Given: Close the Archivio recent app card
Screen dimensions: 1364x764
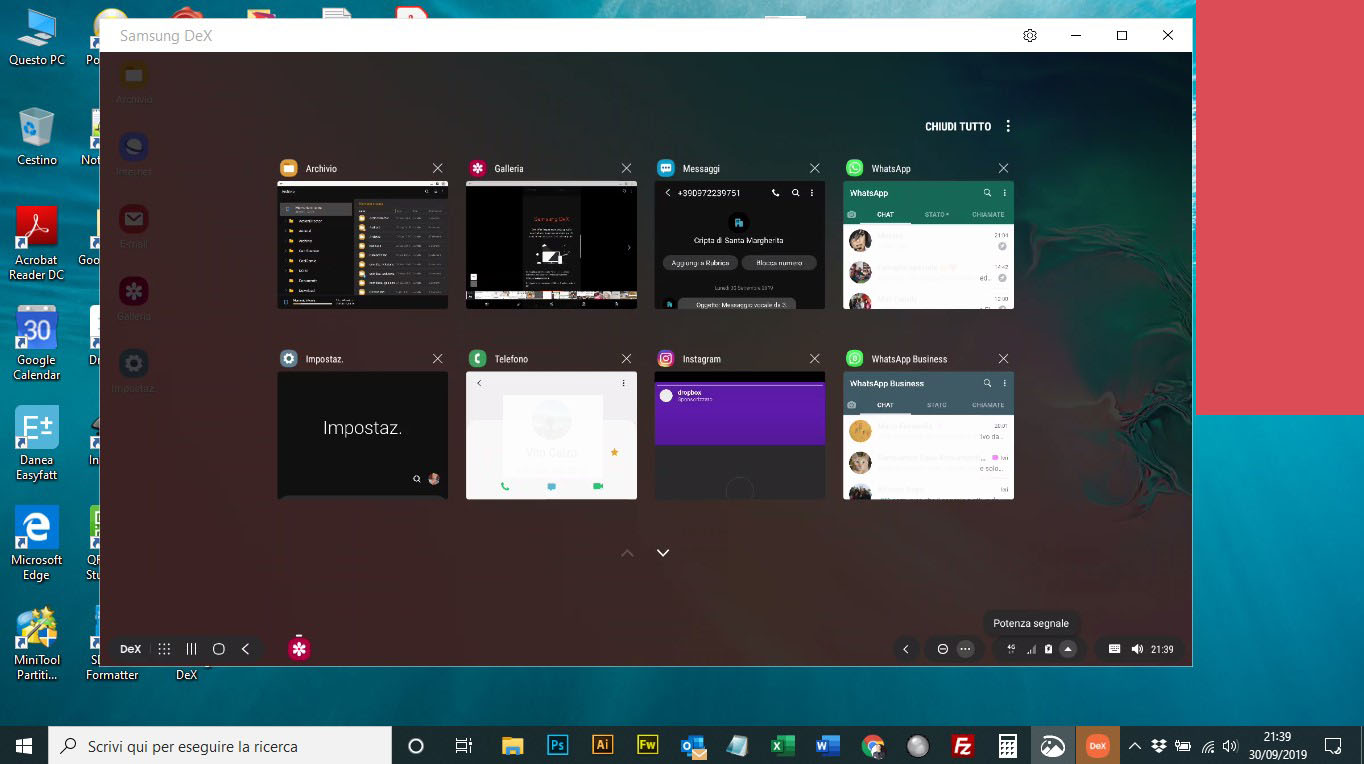Looking at the screenshot, I should coord(437,168).
